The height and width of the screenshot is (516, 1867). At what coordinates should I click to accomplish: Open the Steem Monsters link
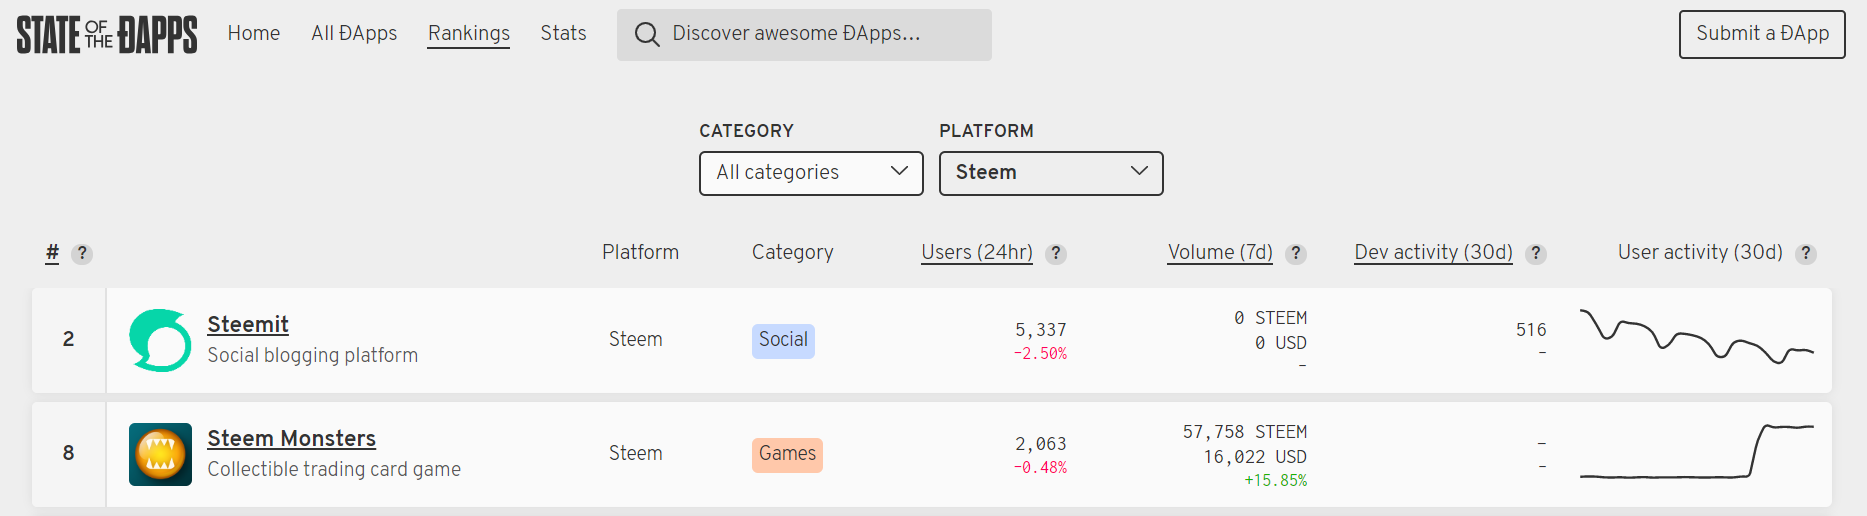291,439
